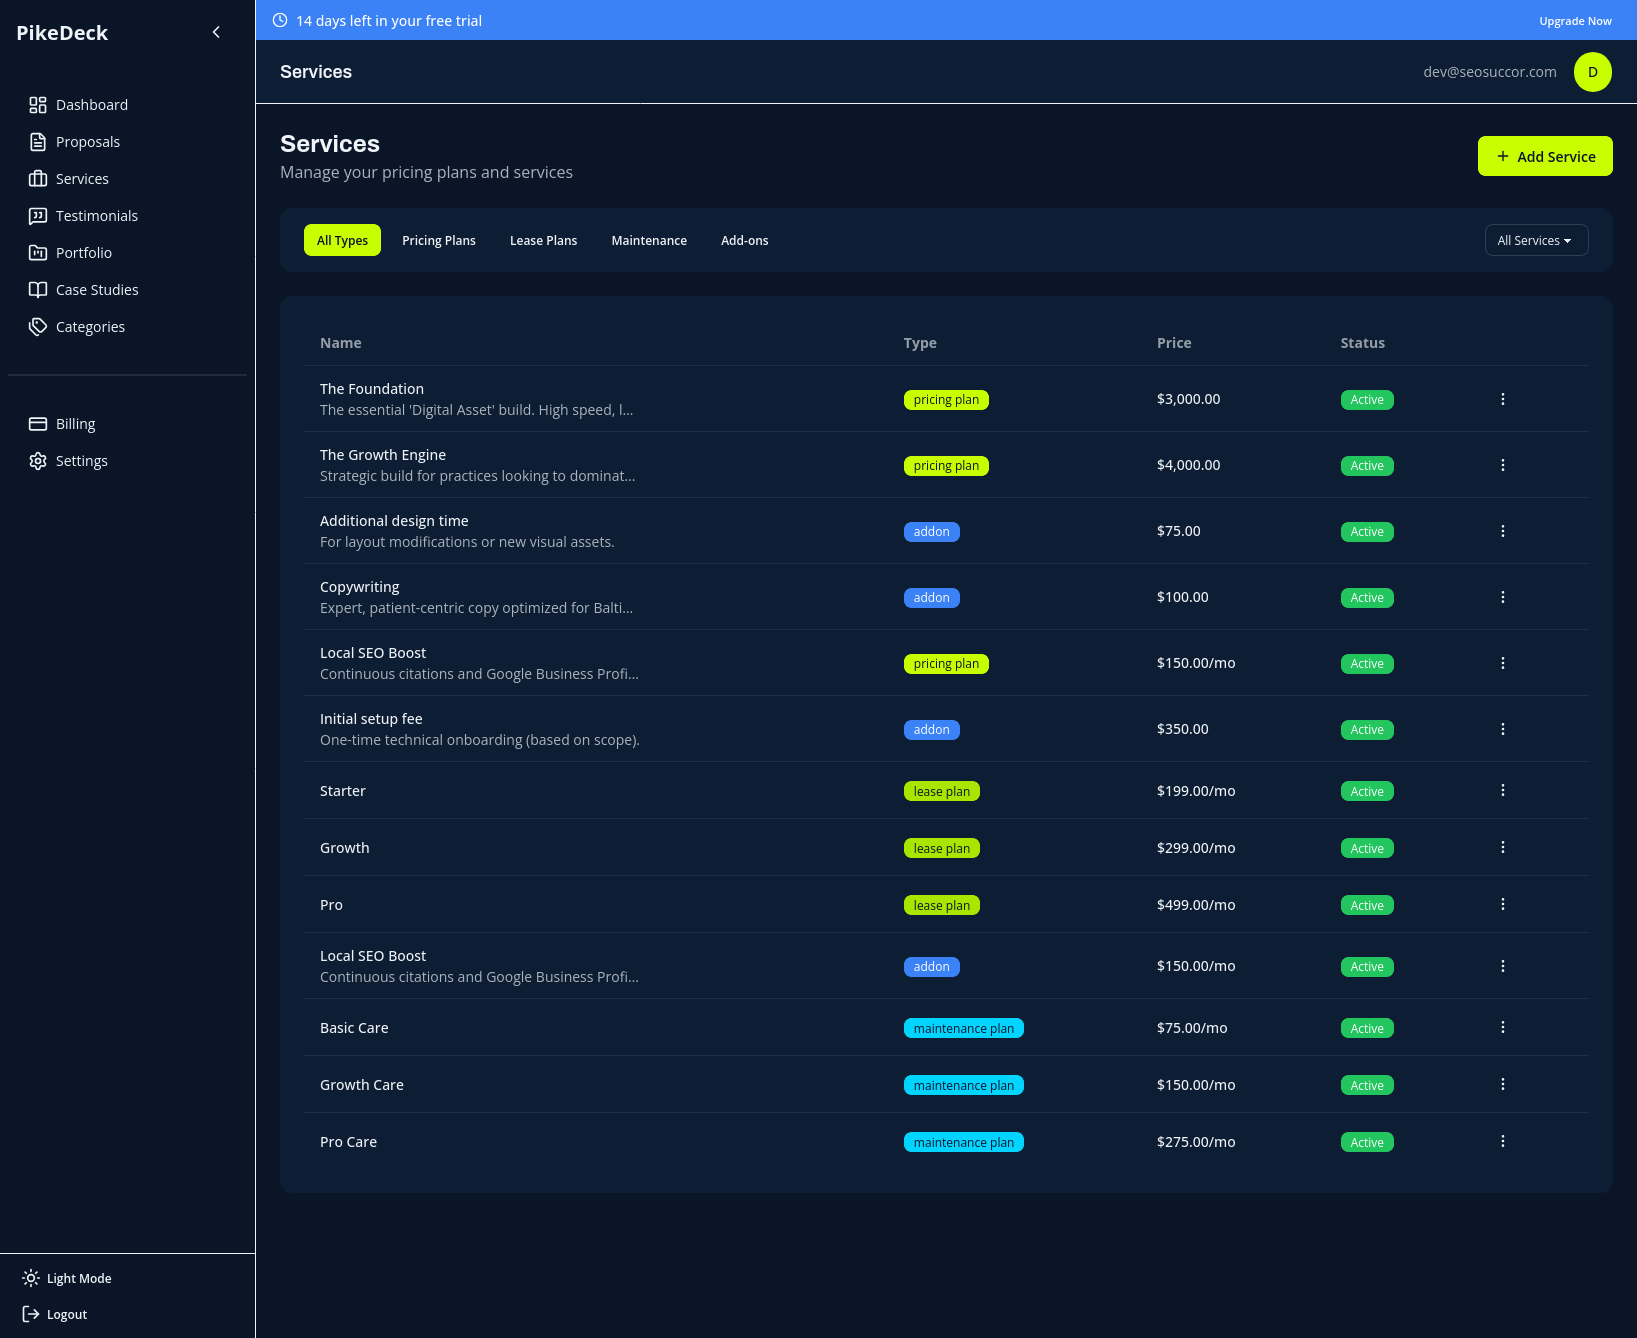The height and width of the screenshot is (1338, 1637).
Task: Open Testimonials via its quote icon
Action: (x=38, y=216)
